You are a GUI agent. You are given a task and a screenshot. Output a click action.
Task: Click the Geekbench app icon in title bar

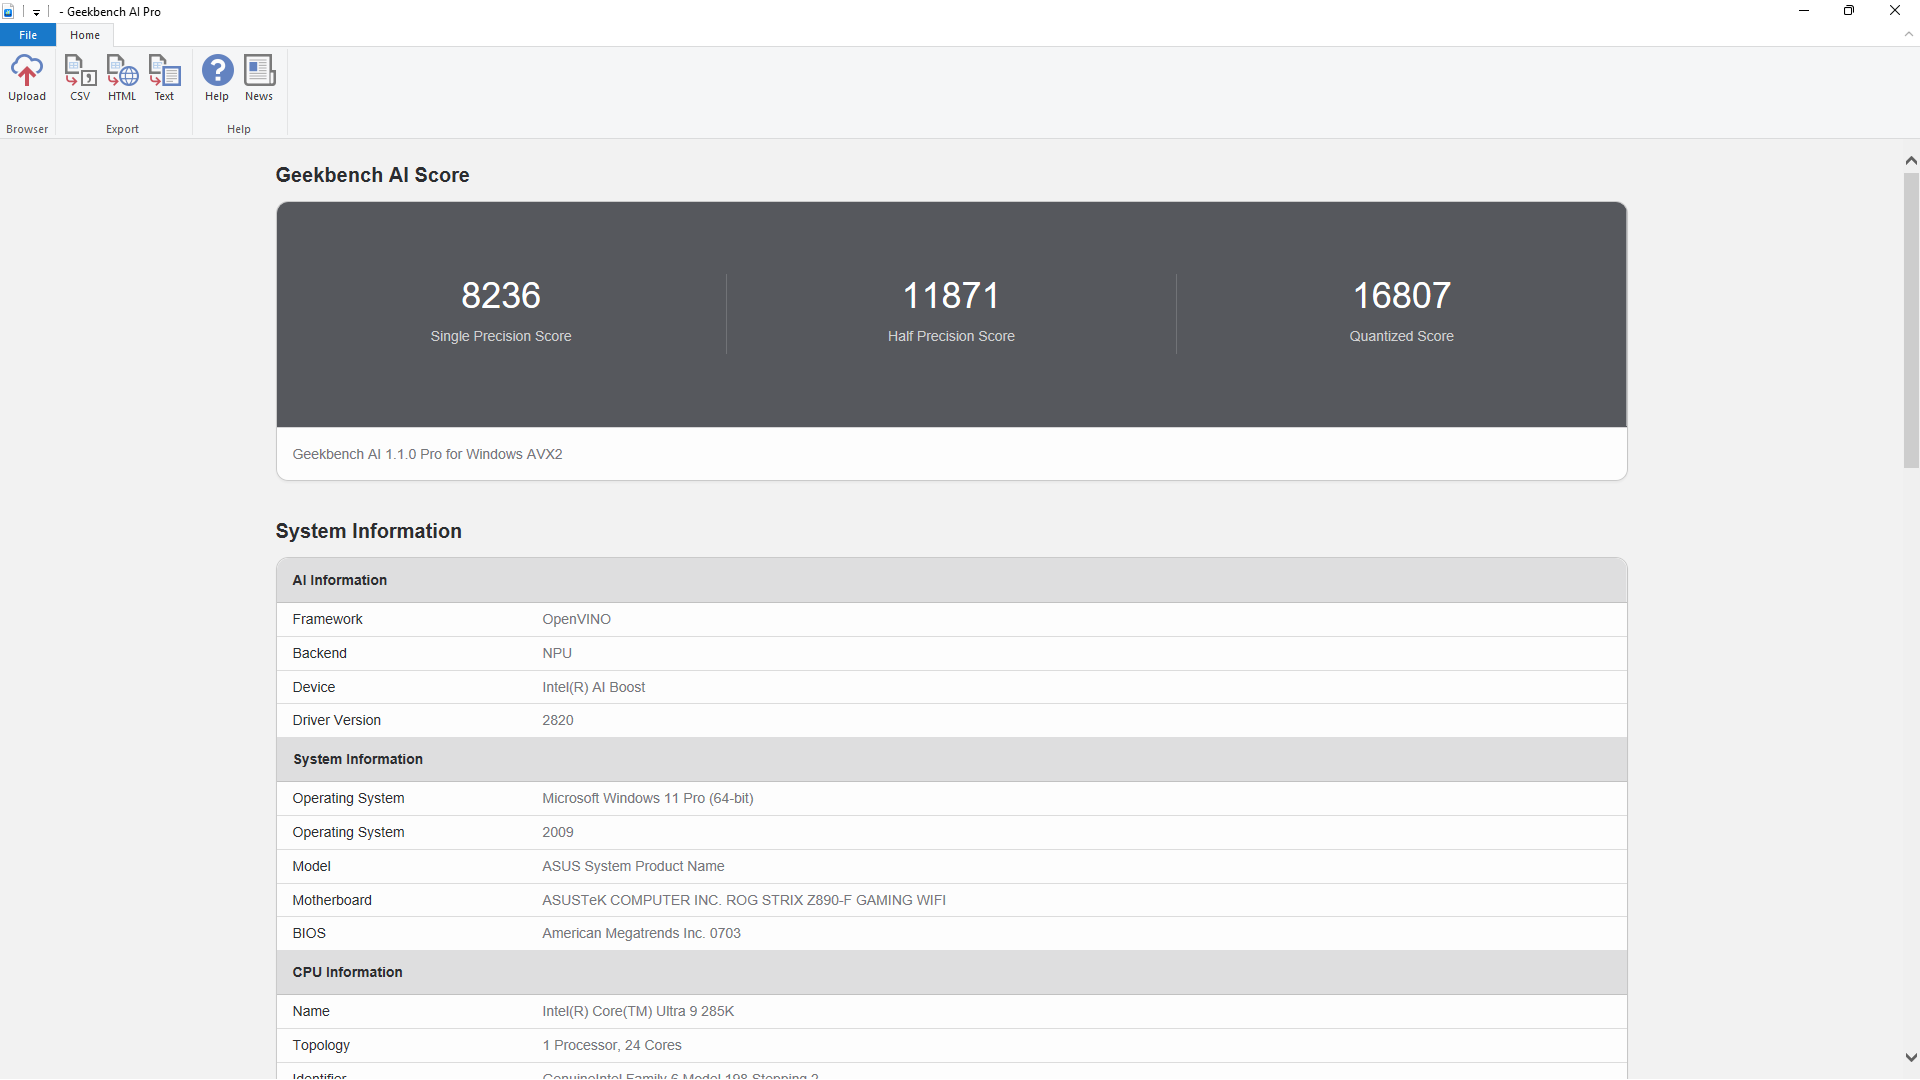pyautogui.click(x=9, y=12)
